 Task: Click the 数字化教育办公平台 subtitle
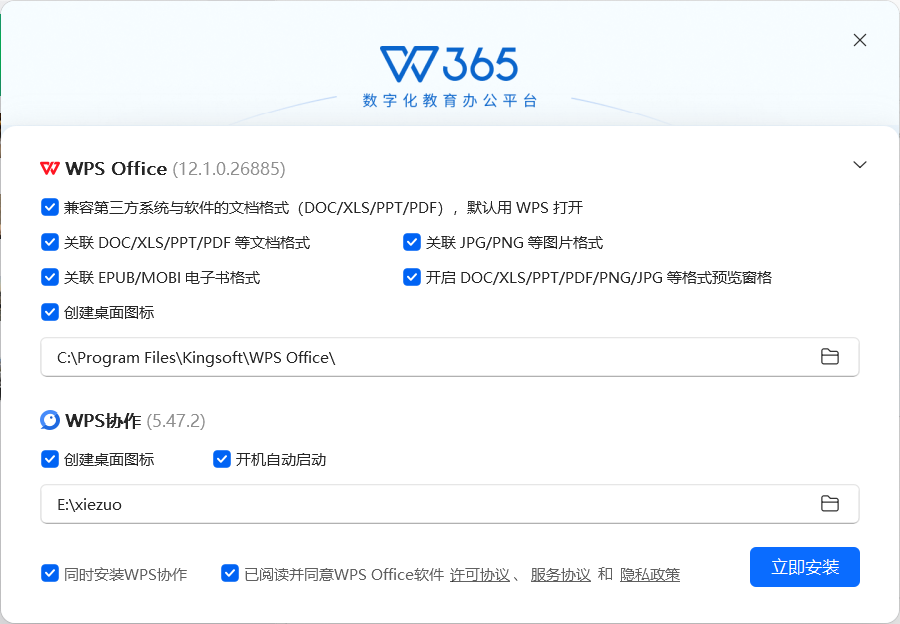(x=449, y=101)
